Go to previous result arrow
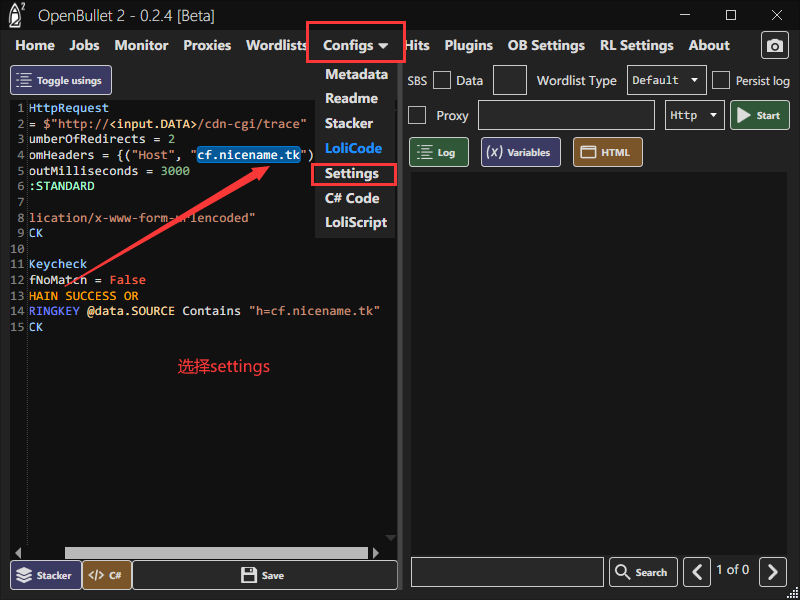 click(x=697, y=572)
